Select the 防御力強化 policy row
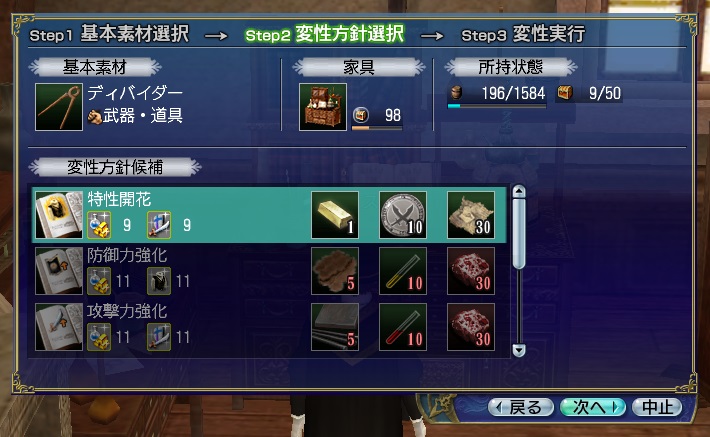Image resolution: width=710 pixels, height=437 pixels. coord(269,271)
